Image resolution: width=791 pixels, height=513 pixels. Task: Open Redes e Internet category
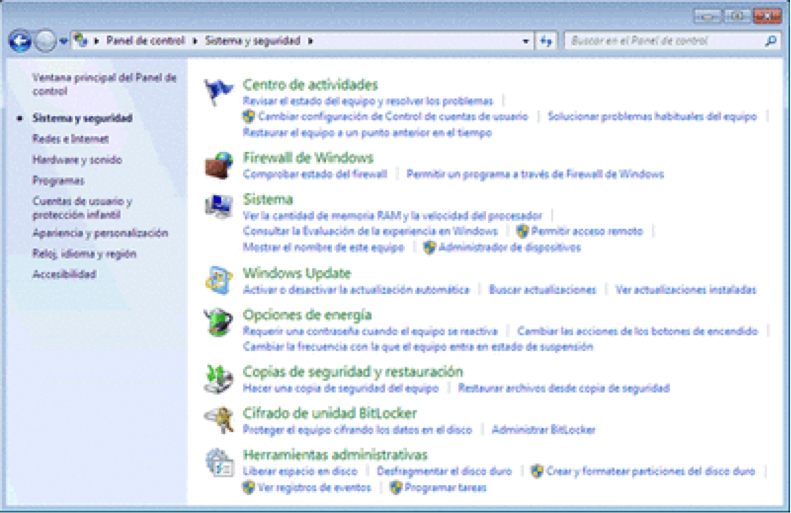point(71,139)
